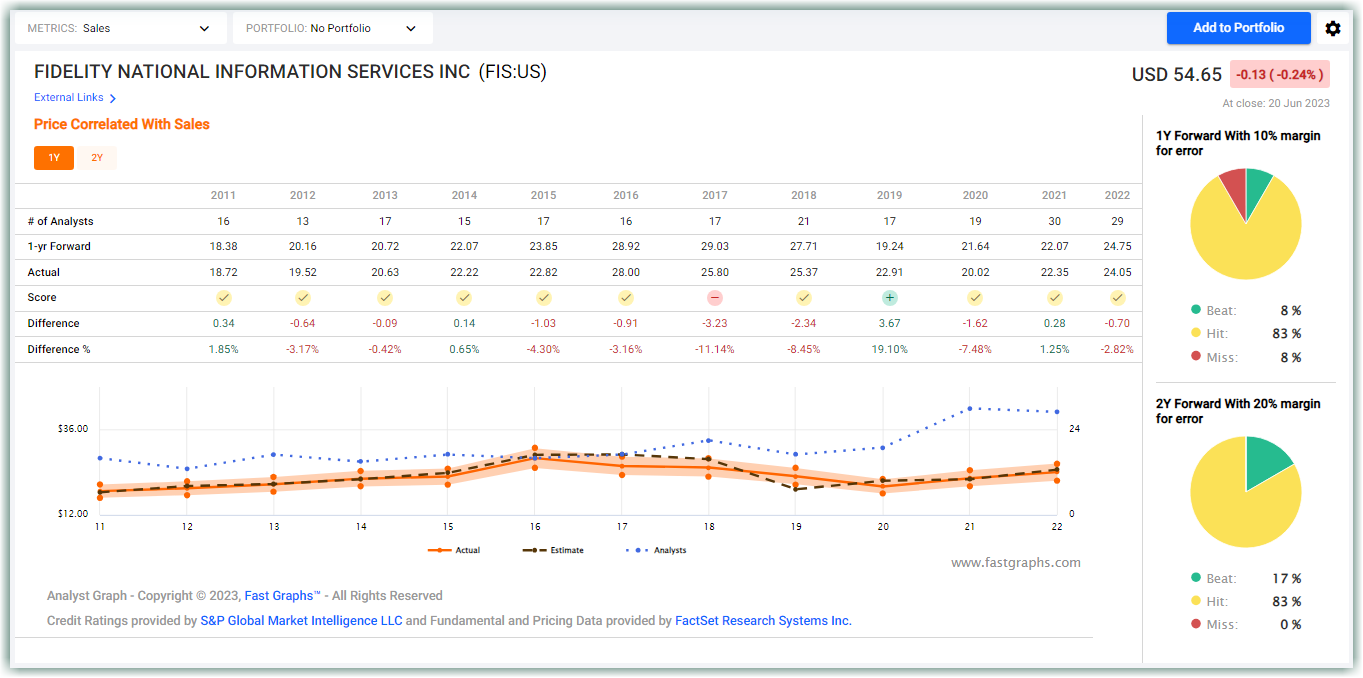Click the 2018 score check icon
1363x678 pixels.
coord(804,298)
